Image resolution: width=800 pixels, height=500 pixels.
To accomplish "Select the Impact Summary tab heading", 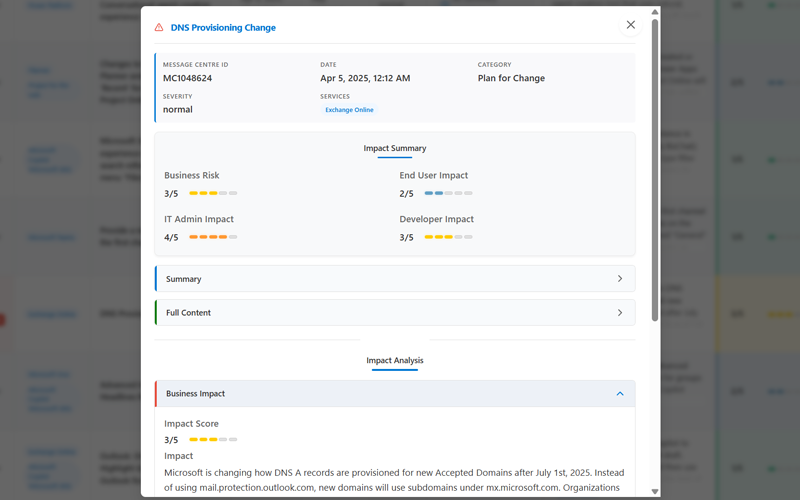I will tap(395, 148).
